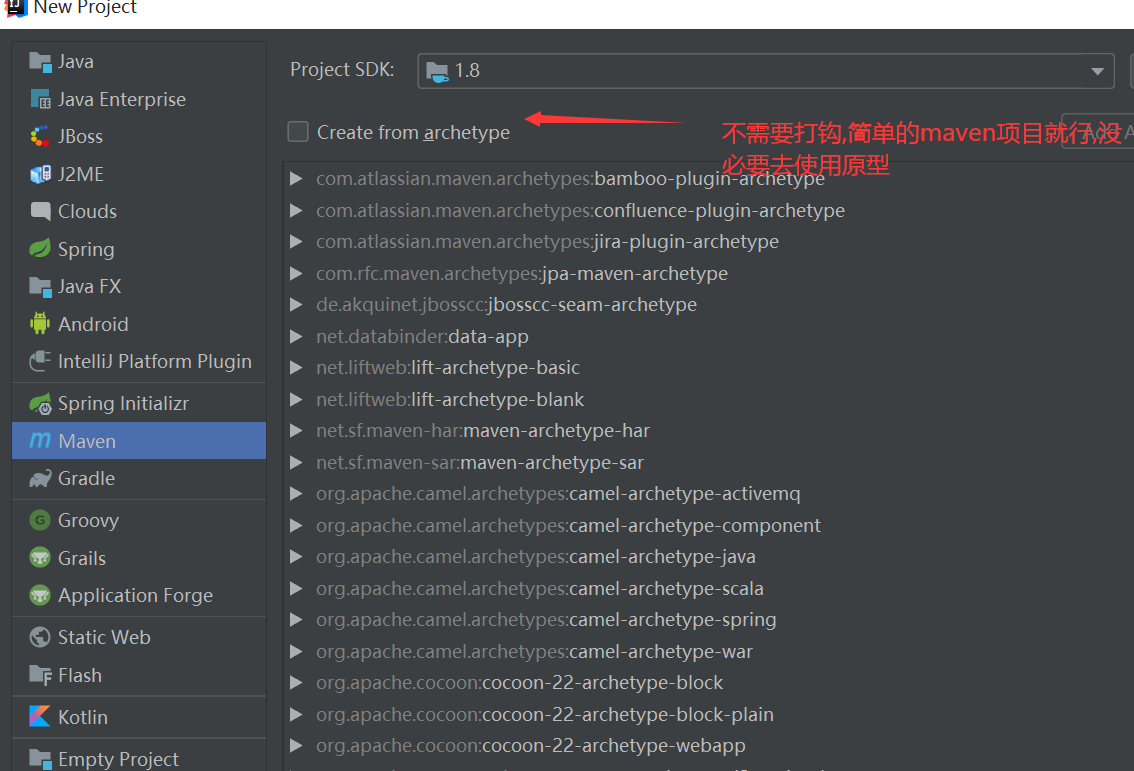
Task: Select the Spring project type
Action: (139, 249)
